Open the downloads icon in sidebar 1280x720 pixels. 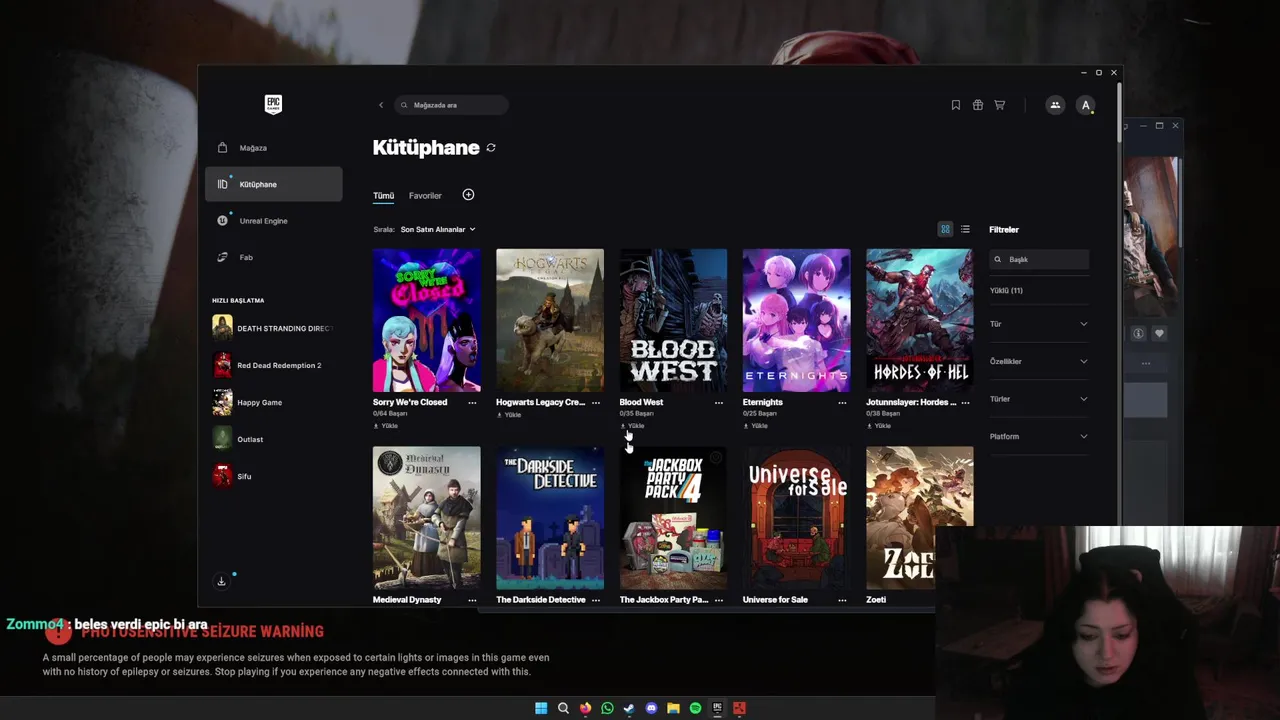(222, 581)
